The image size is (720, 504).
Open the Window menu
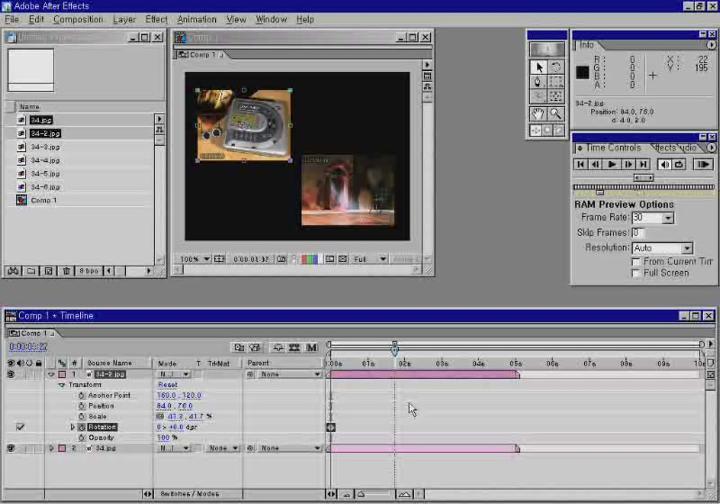click(x=271, y=19)
